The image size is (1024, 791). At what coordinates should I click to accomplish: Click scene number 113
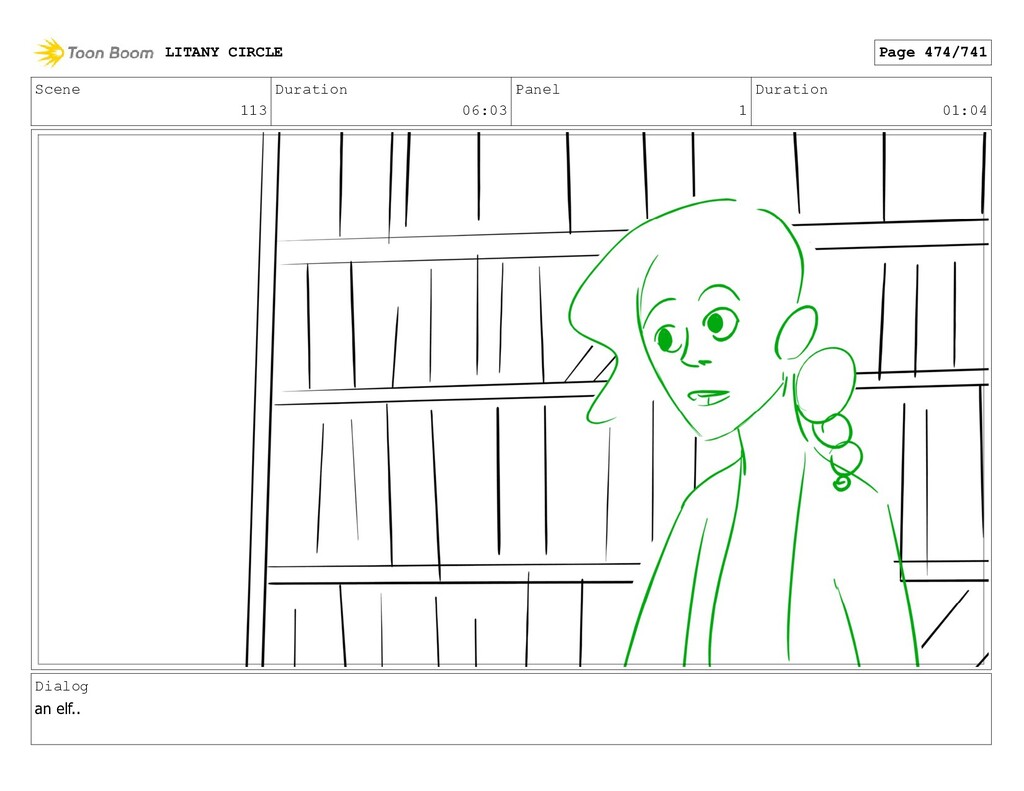tap(253, 110)
